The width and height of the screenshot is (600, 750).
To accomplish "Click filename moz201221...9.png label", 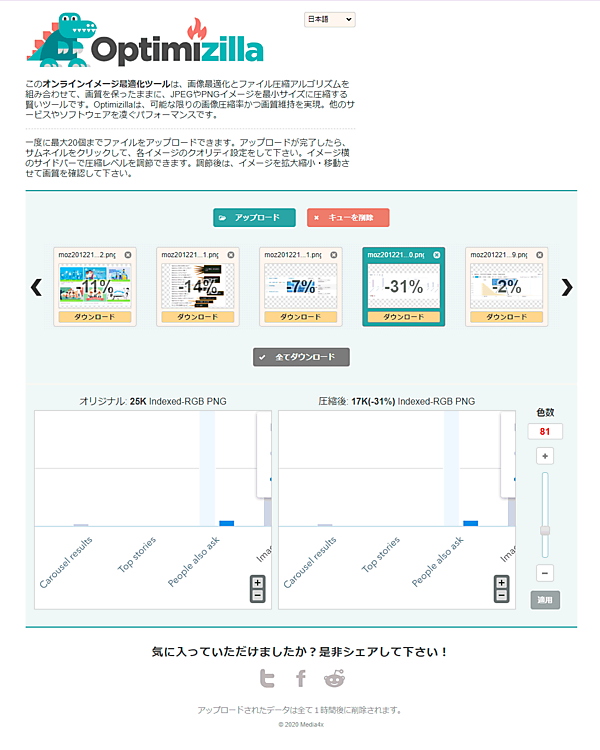I will click(499, 255).
